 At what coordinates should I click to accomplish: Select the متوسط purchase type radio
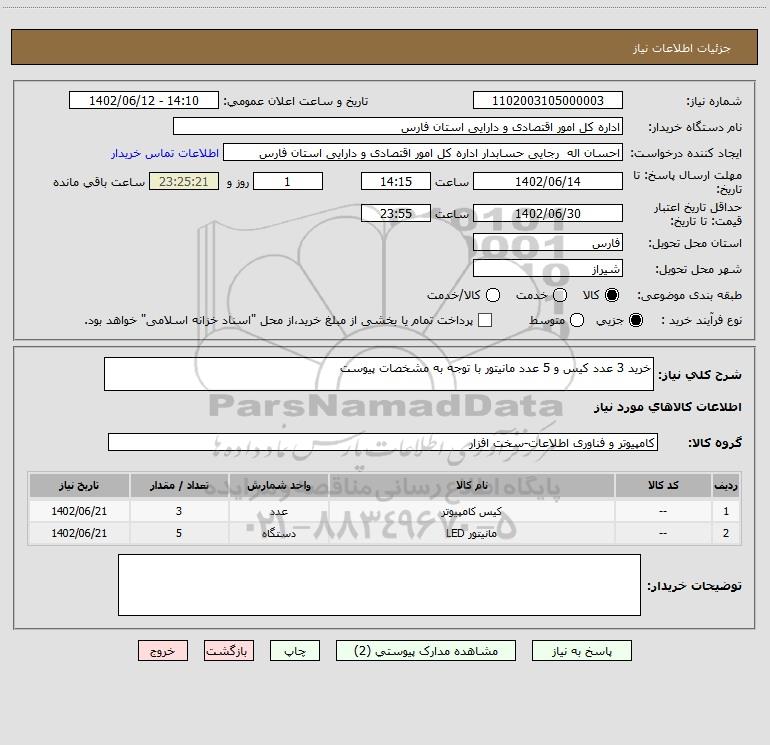pos(577,320)
